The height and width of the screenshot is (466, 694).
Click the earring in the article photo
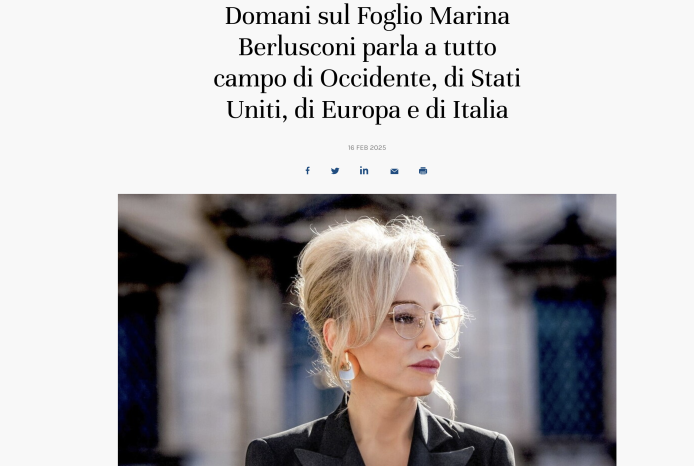click(x=347, y=370)
